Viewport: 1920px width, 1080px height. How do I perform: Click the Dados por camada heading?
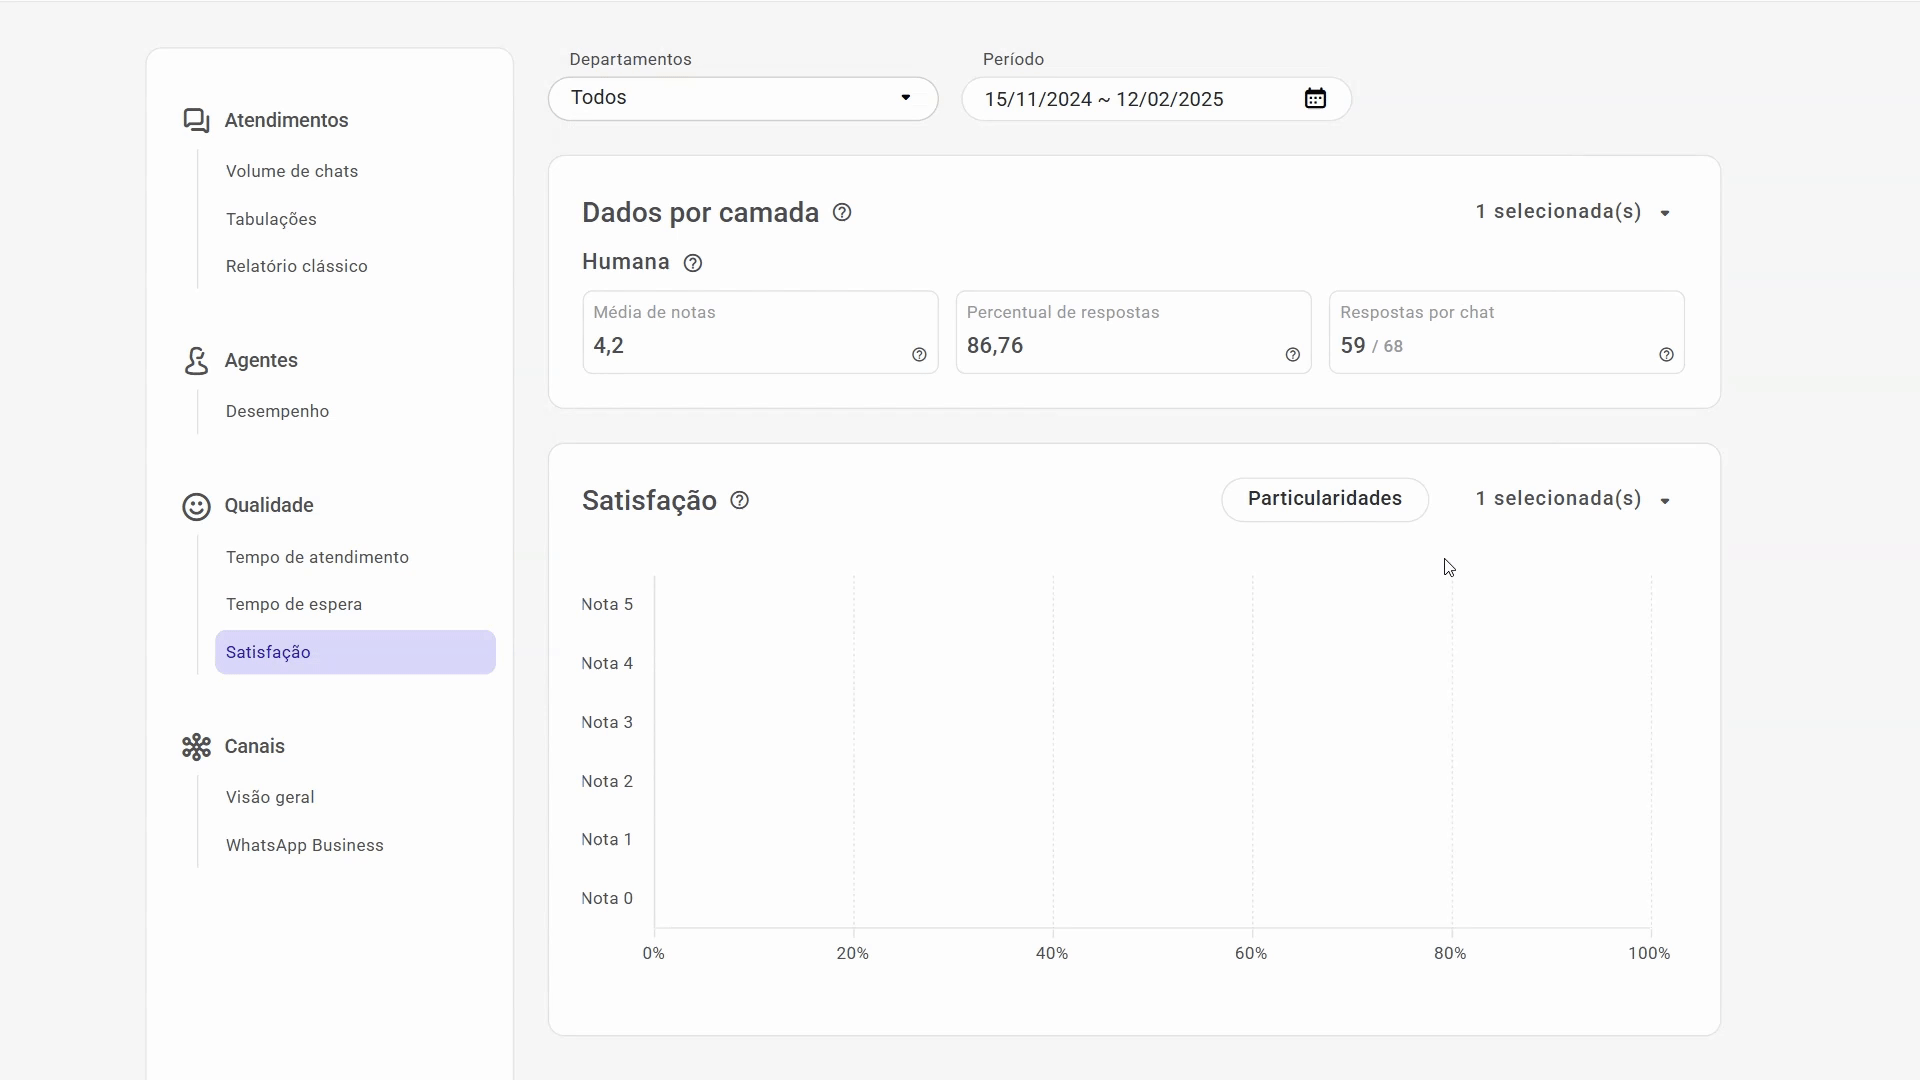coord(700,212)
